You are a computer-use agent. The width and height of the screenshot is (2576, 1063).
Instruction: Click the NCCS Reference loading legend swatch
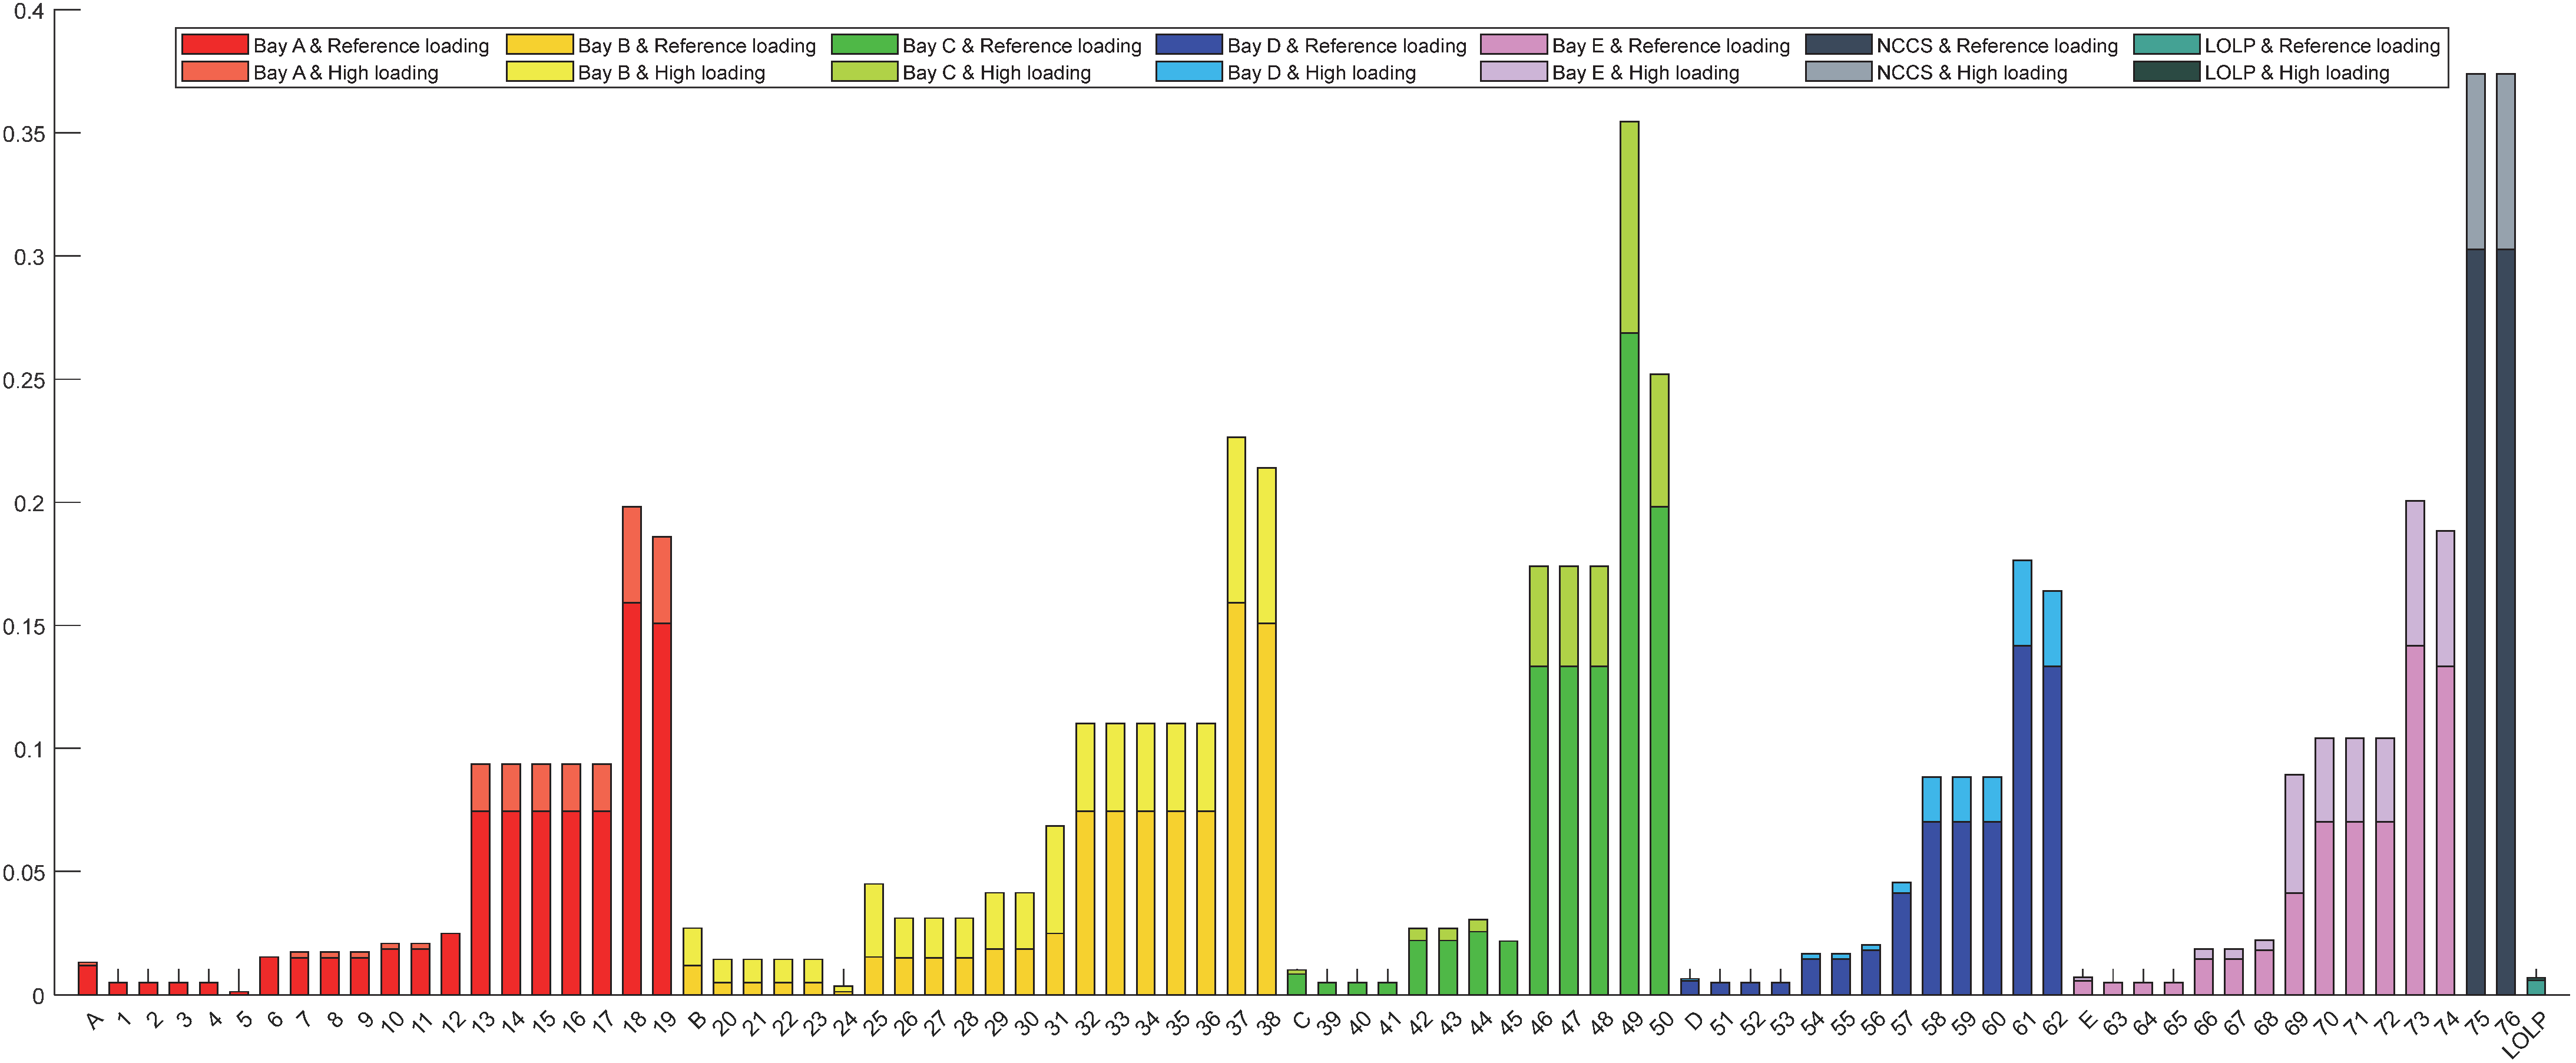click(x=1838, y=45)
